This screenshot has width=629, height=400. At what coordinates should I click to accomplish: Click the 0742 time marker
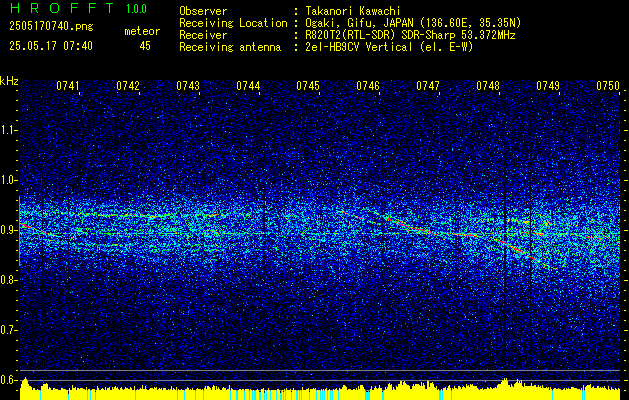point(128,86)
